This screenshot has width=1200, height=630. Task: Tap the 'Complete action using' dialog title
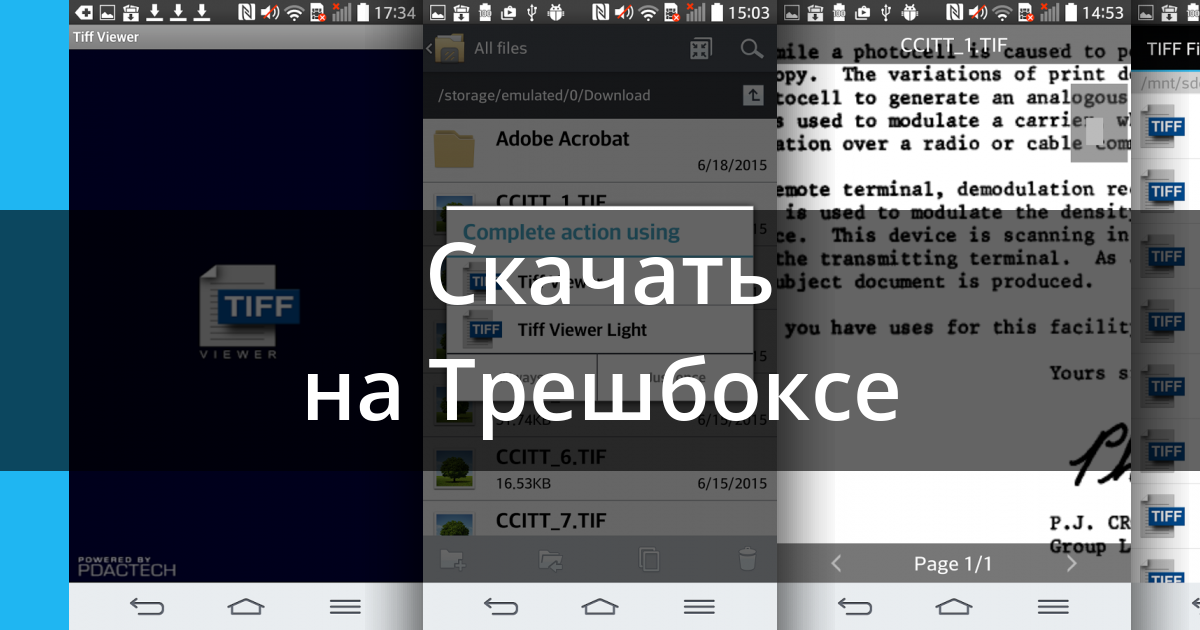[x=571, y=232]
